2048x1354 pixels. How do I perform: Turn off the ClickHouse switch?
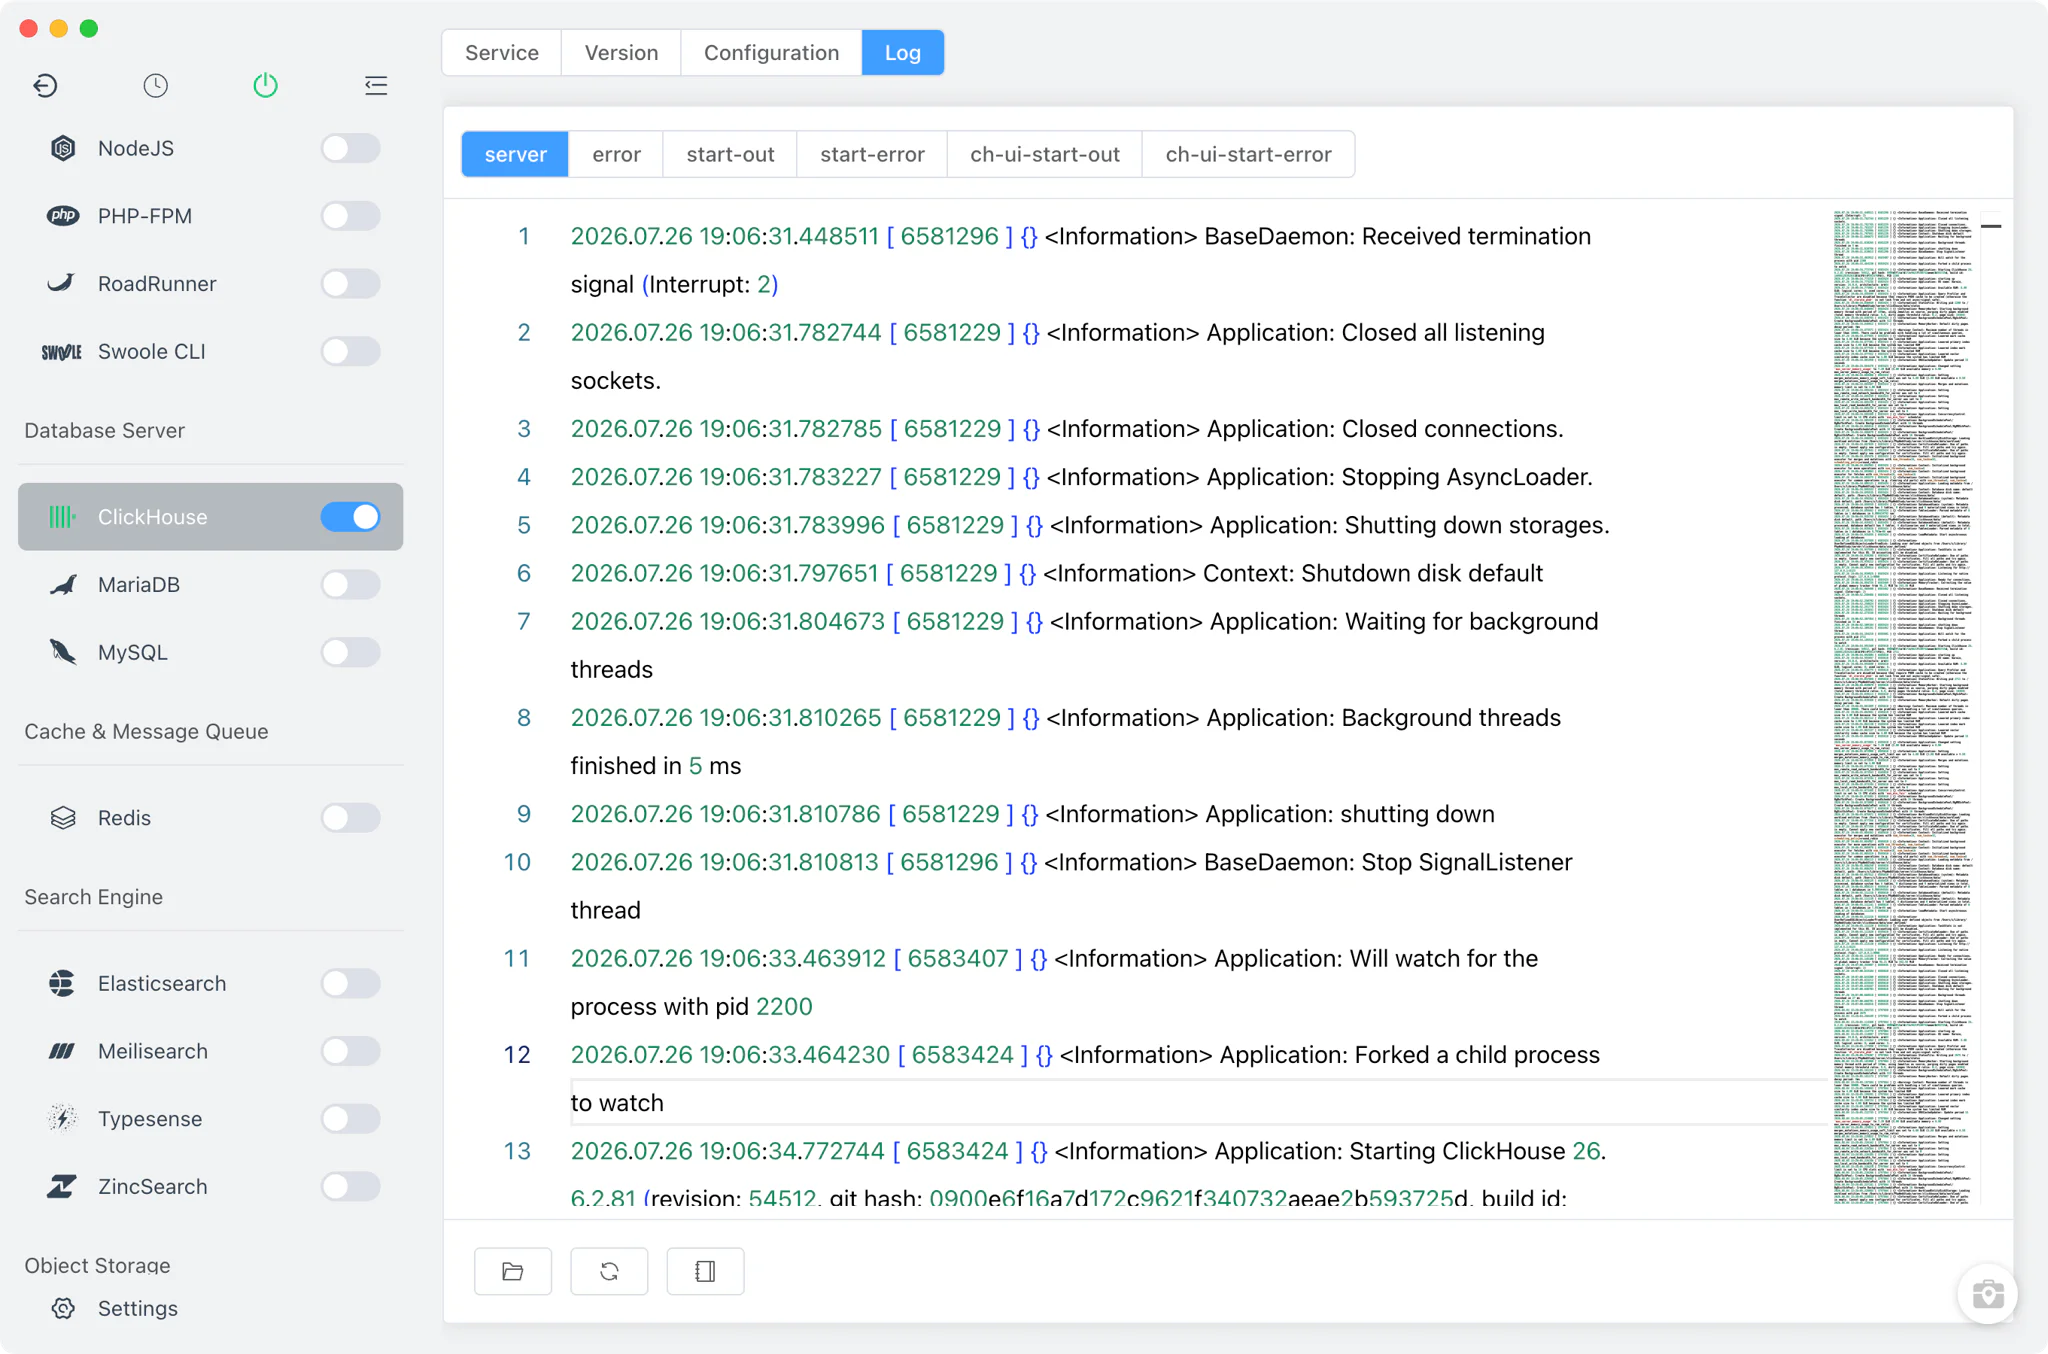click(x=350, y=517)
